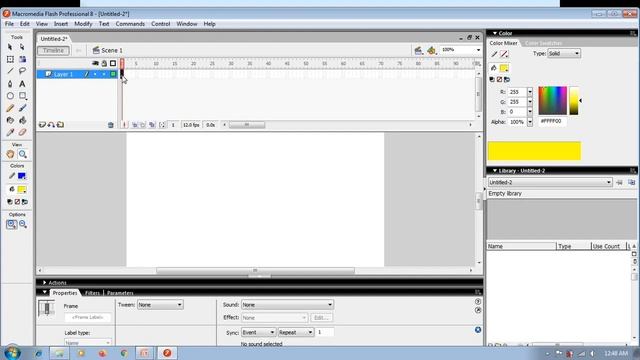Select the Line tool
640x360 pixels.
pos(10,71)
